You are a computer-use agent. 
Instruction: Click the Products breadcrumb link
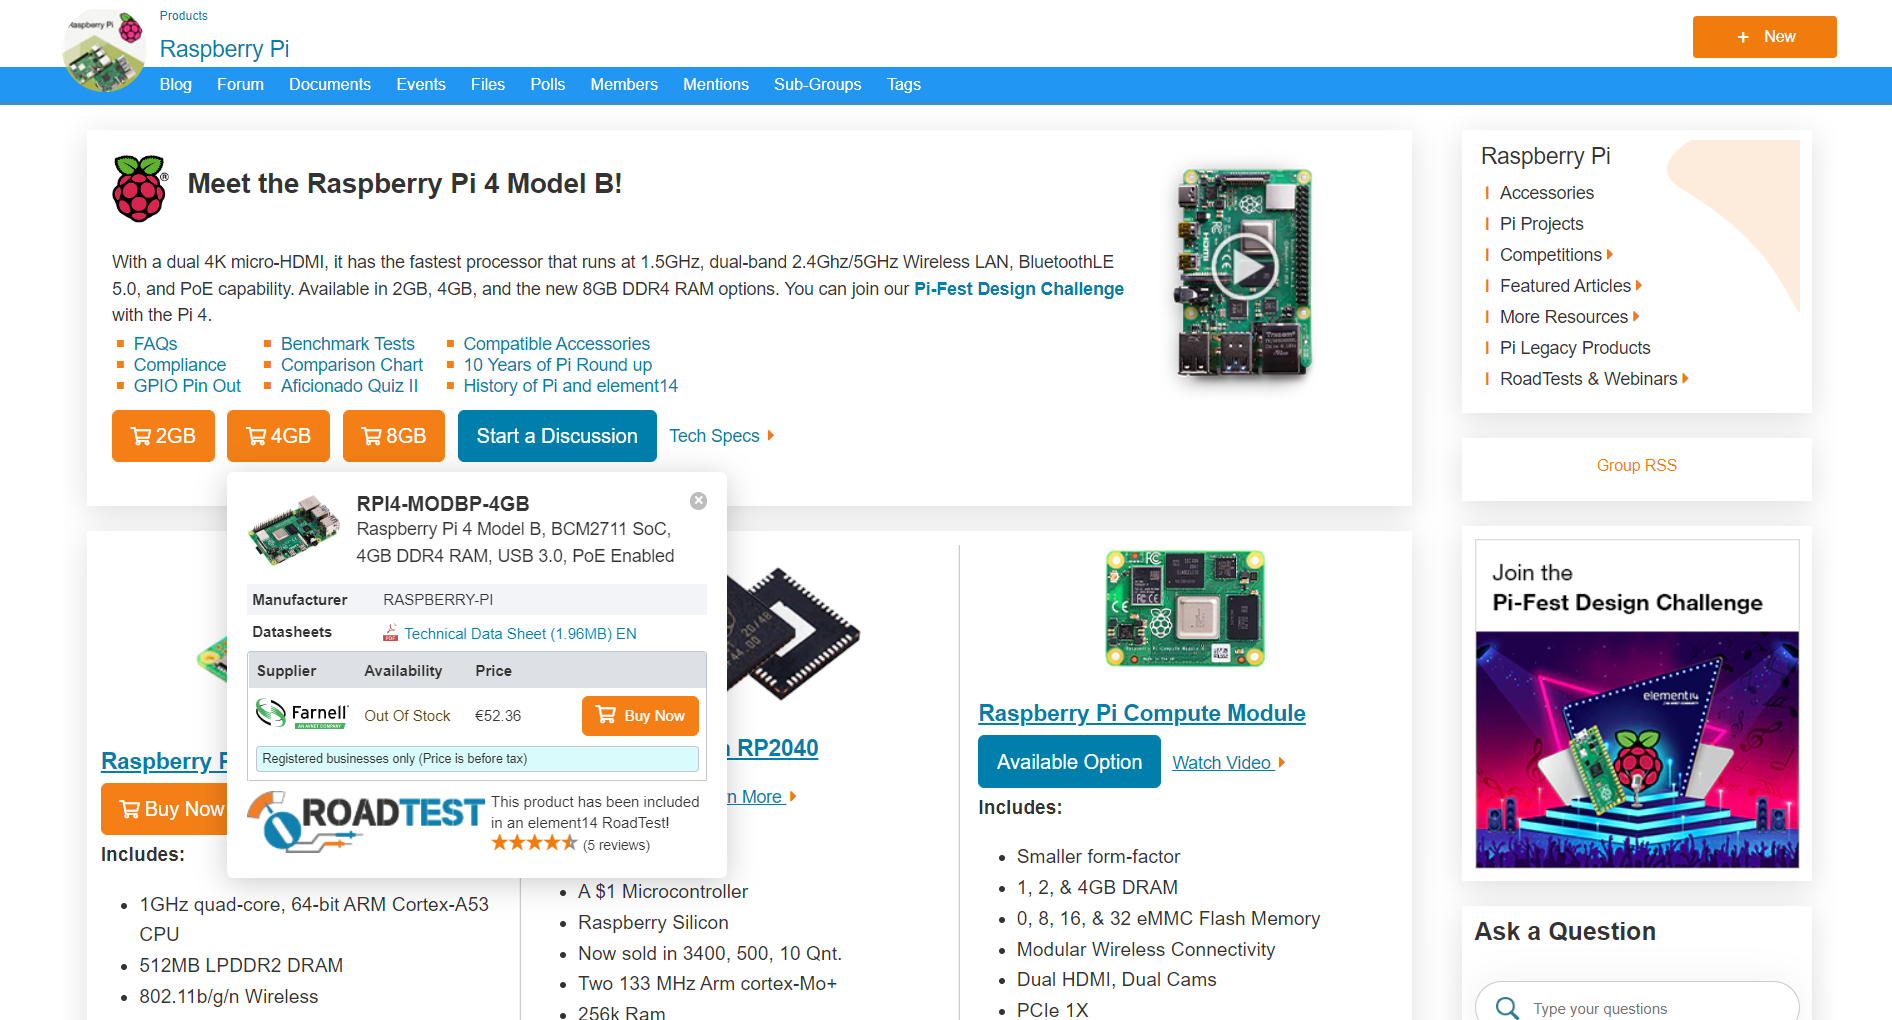pos(184,16)
